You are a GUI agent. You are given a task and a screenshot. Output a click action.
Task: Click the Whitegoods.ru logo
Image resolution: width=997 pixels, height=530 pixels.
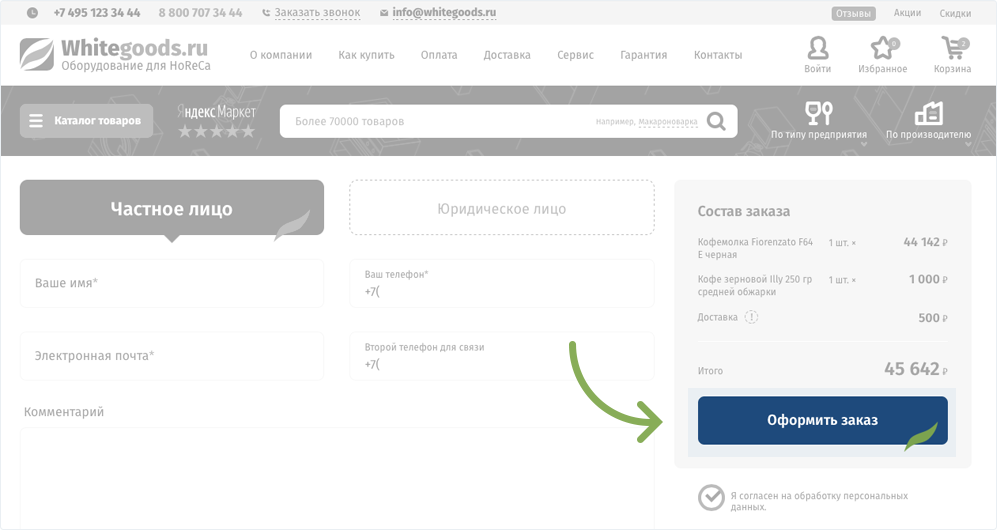pos(116,54)
